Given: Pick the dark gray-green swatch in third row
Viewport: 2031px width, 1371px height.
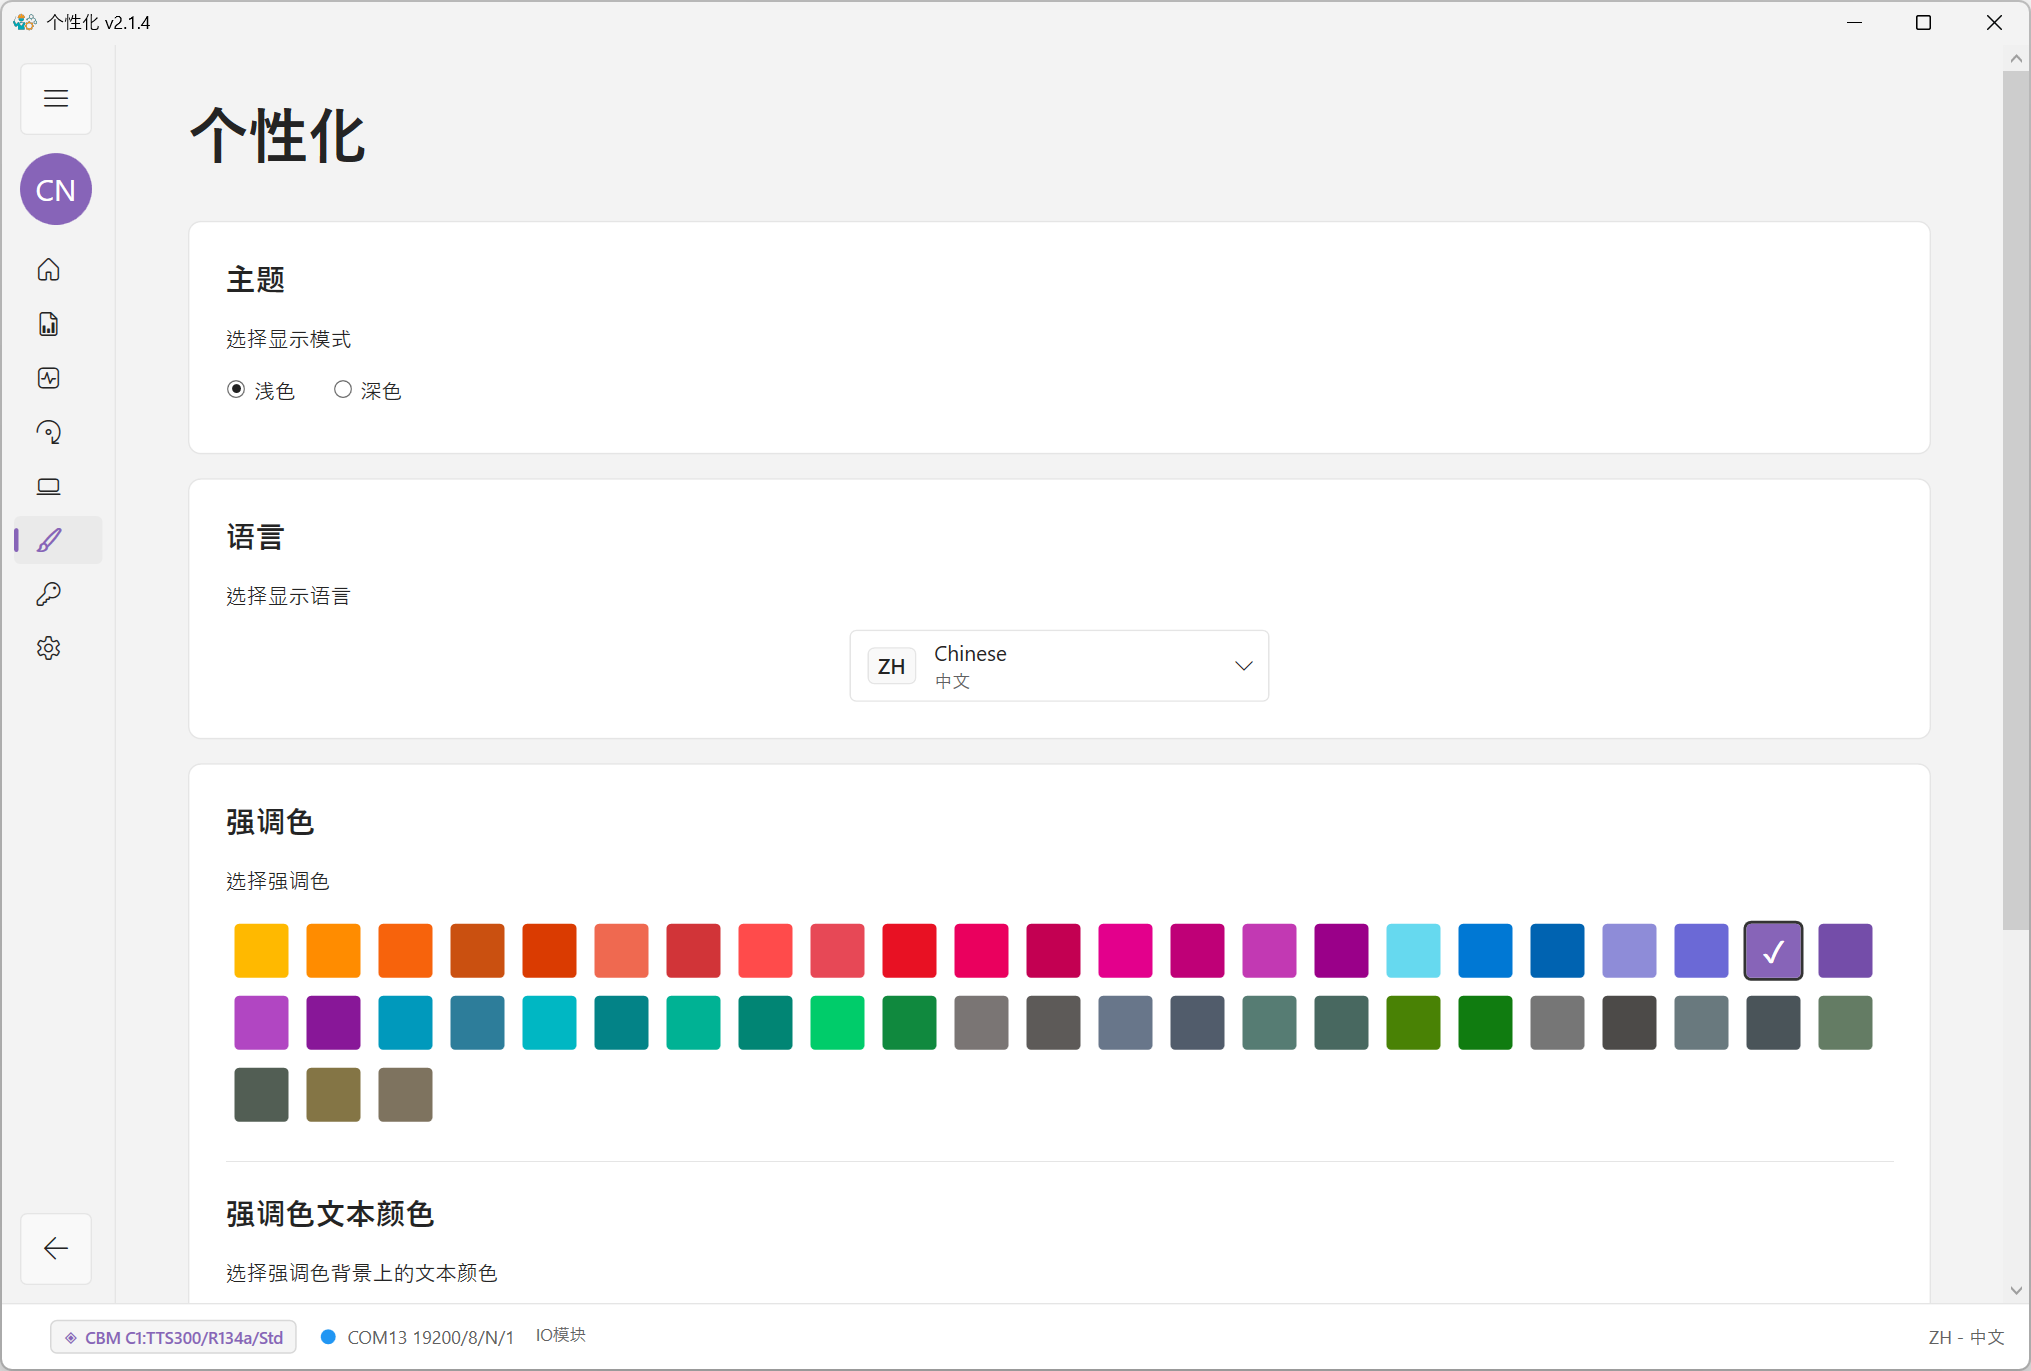Looking at the screenshot, I should (x=261, y=1094).
